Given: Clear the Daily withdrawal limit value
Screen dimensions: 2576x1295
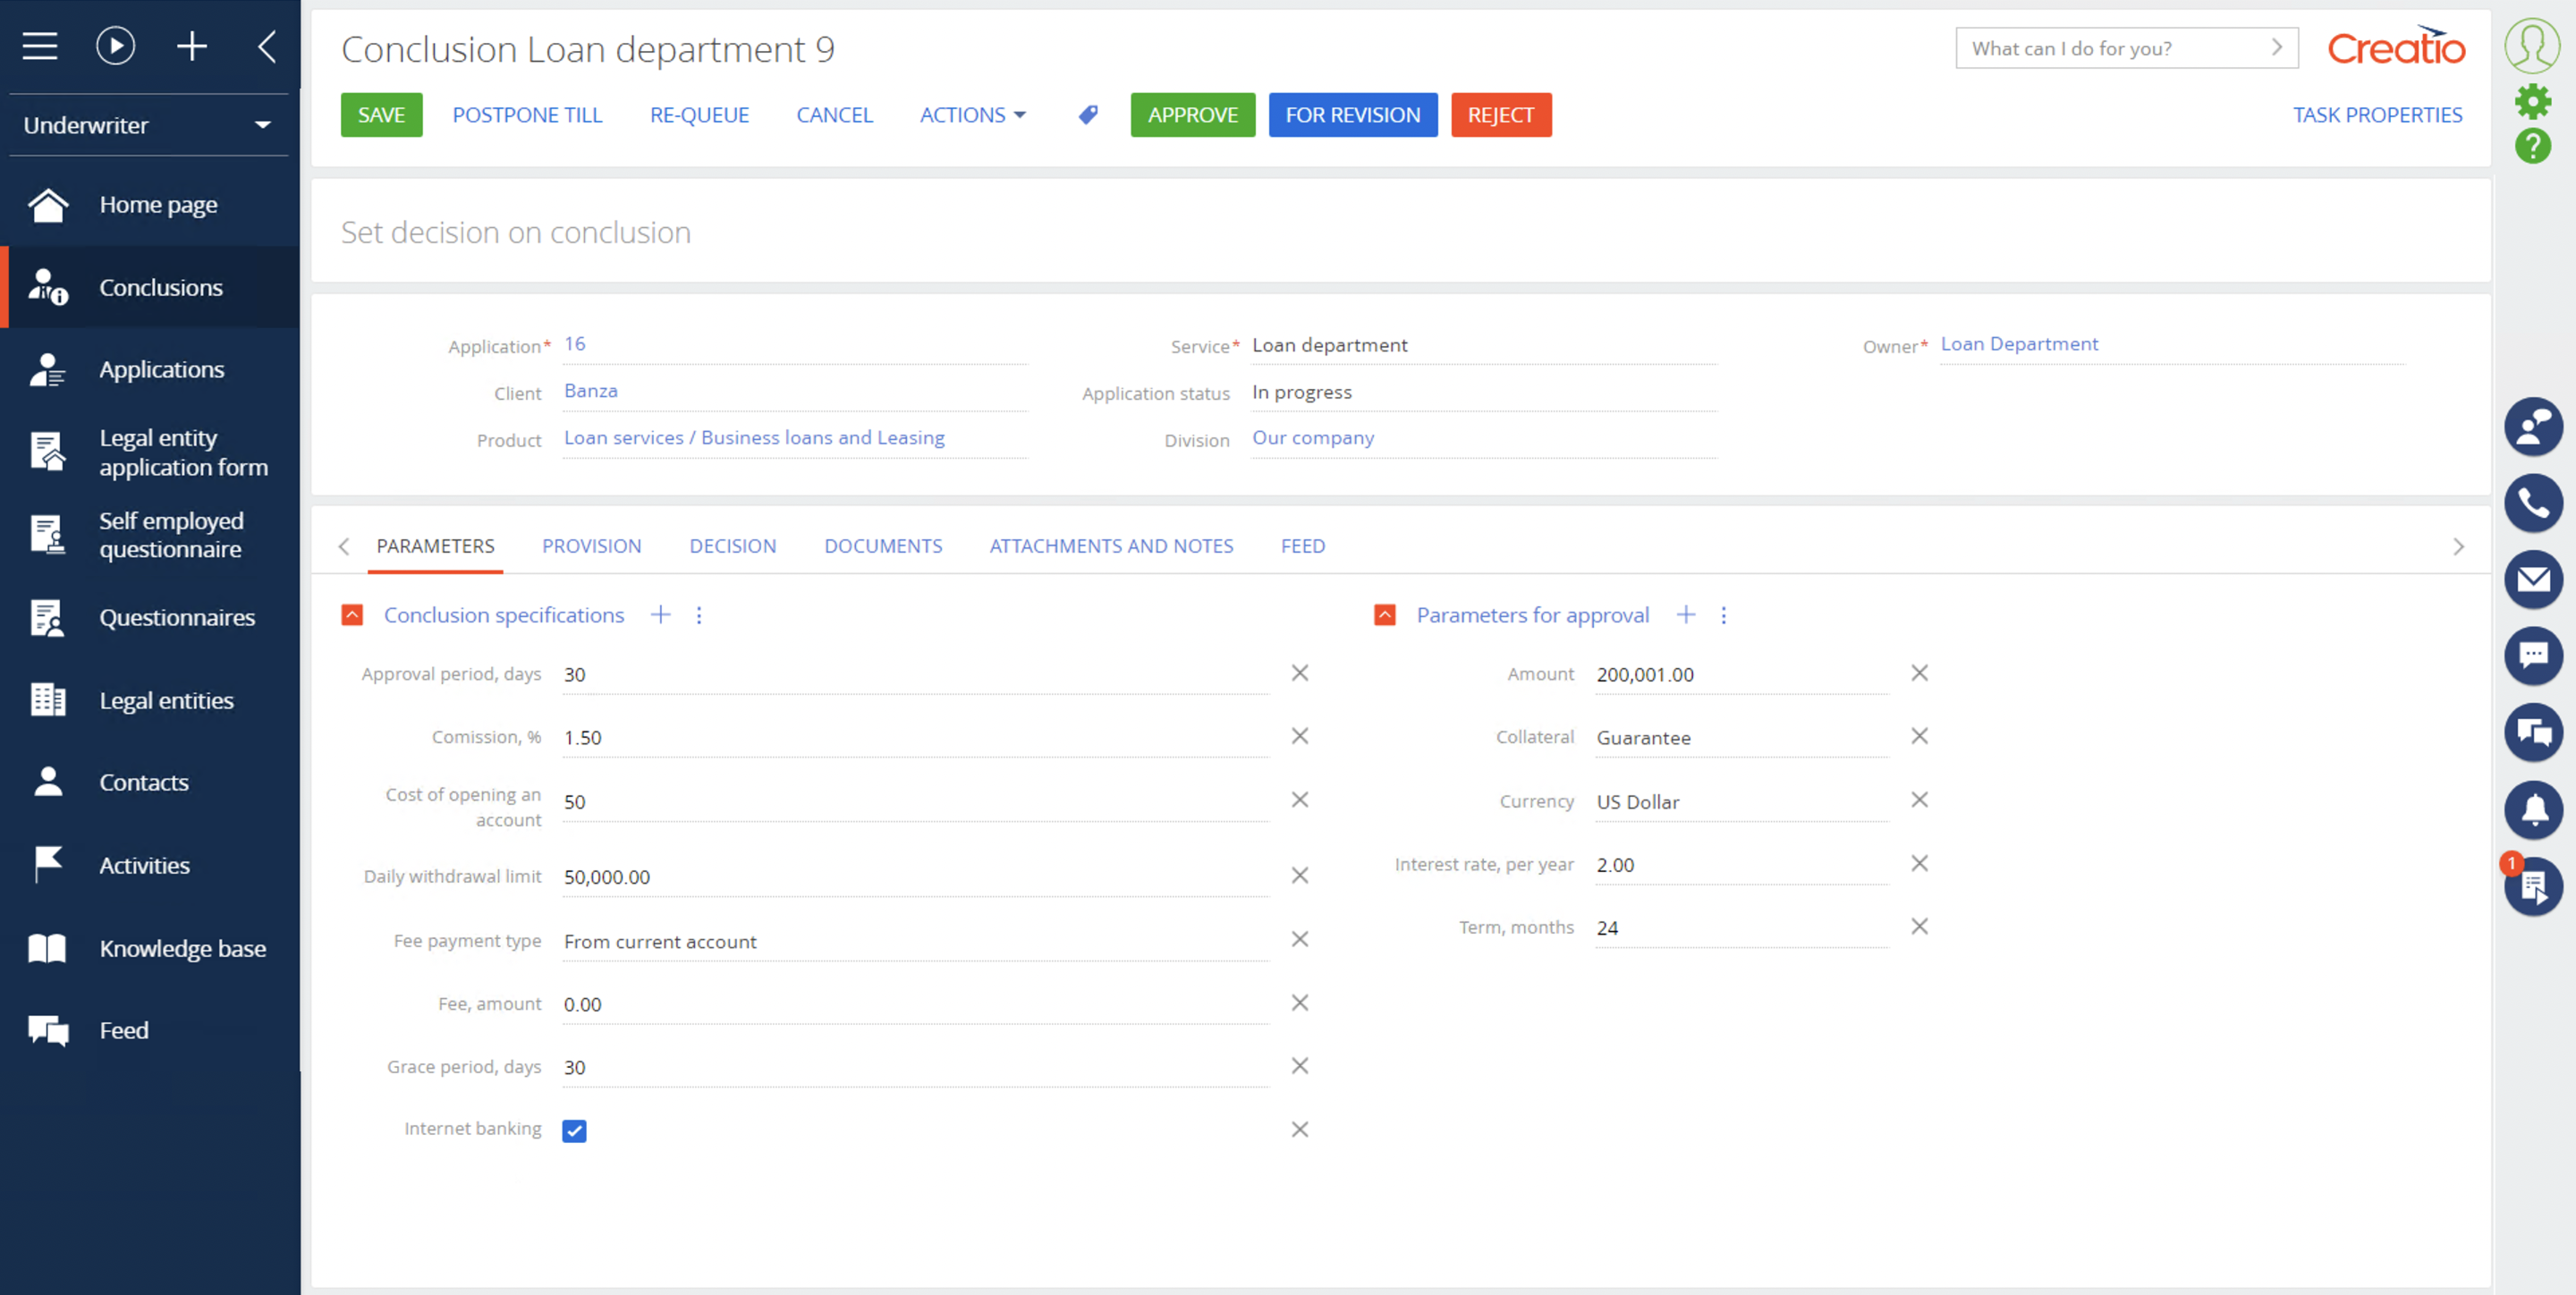Looking at the screenshot, I should (x=1299, y=875).
